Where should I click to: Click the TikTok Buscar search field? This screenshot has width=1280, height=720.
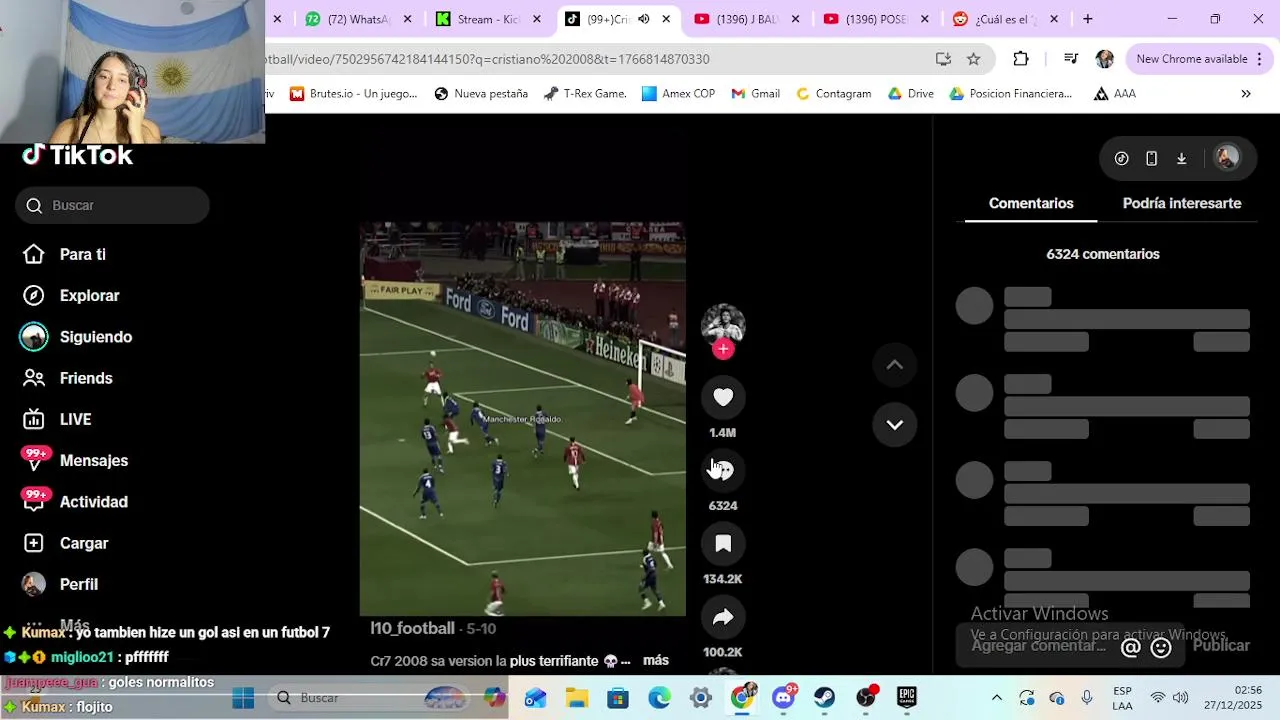[x=112, y=205]
